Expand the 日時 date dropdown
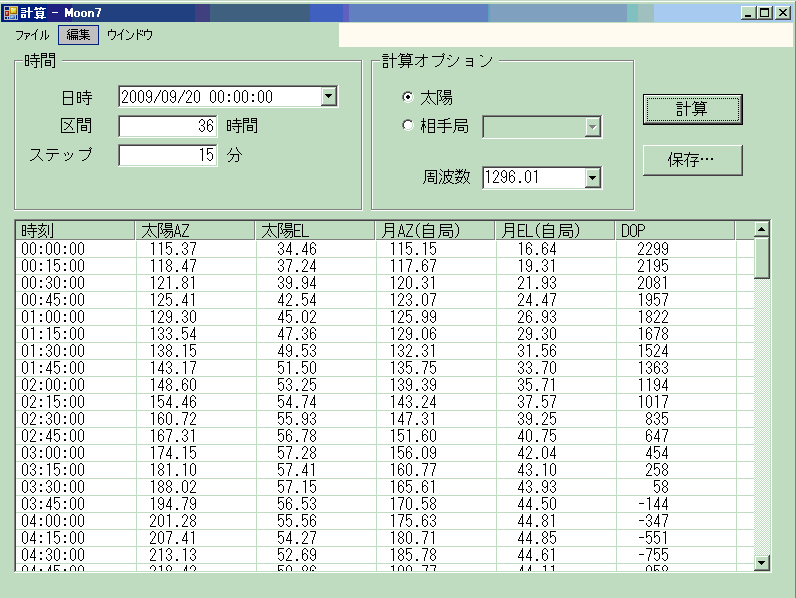 point(329,97)
